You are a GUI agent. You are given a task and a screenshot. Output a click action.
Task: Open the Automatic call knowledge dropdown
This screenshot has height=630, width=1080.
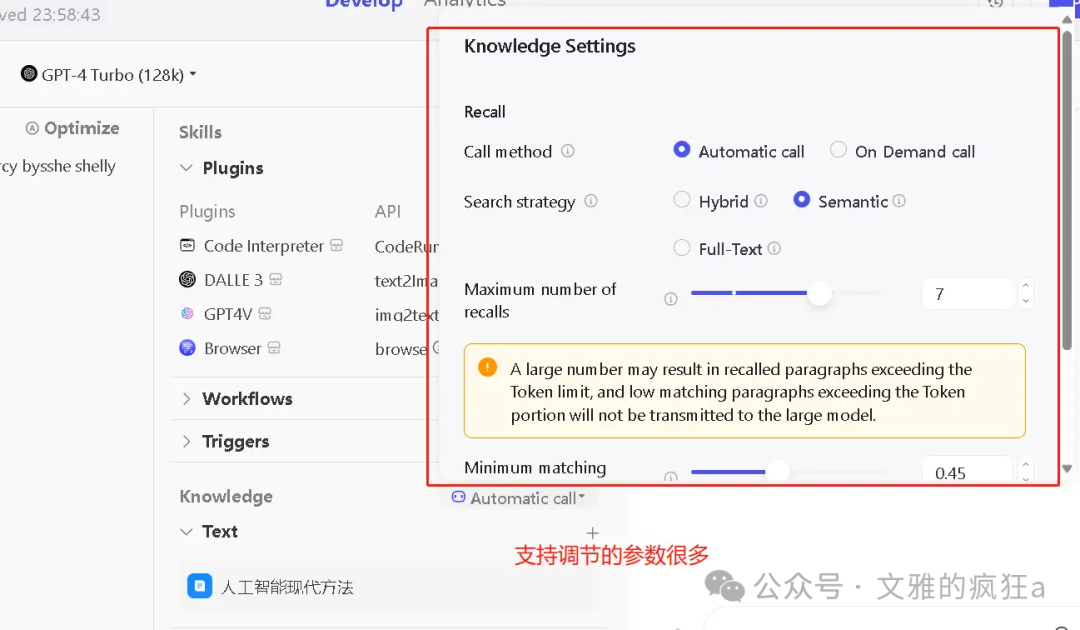[519, 498]
